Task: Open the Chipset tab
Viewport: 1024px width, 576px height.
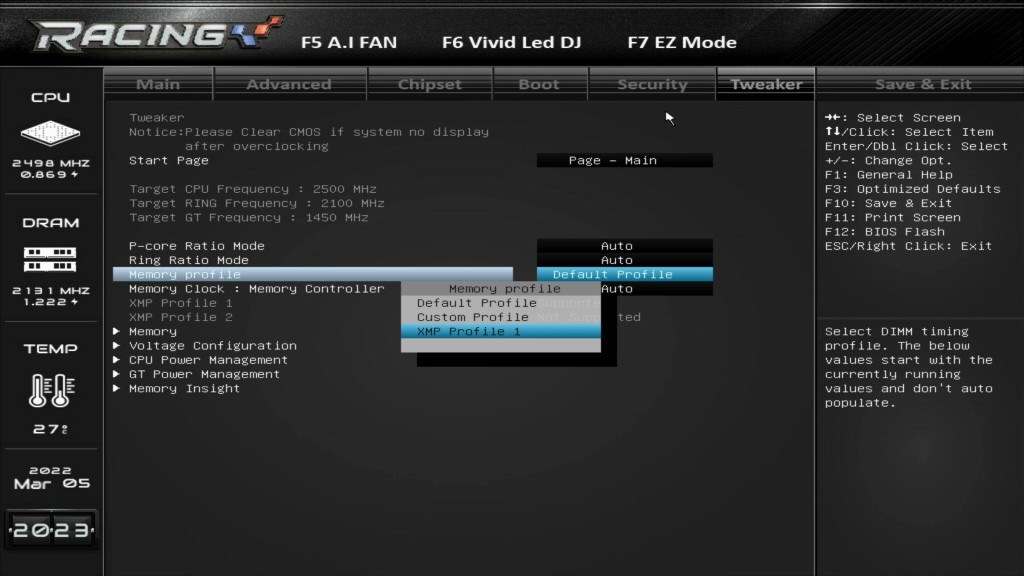Action: click(430, 84)
